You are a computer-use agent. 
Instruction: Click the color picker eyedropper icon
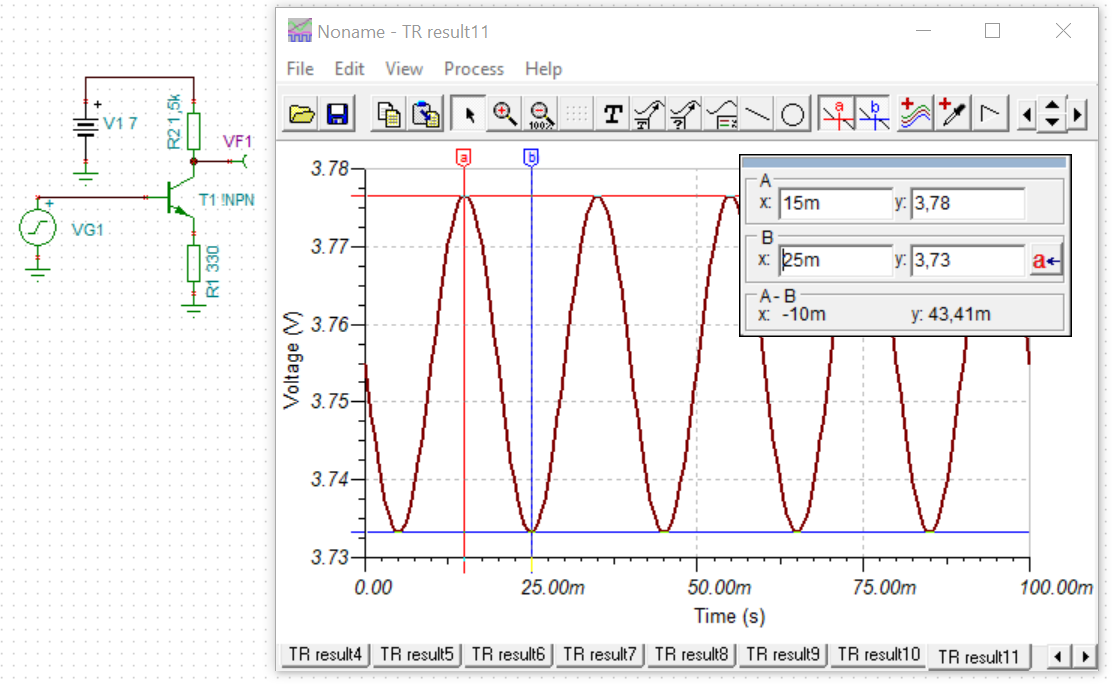click(x=952, y=114)
